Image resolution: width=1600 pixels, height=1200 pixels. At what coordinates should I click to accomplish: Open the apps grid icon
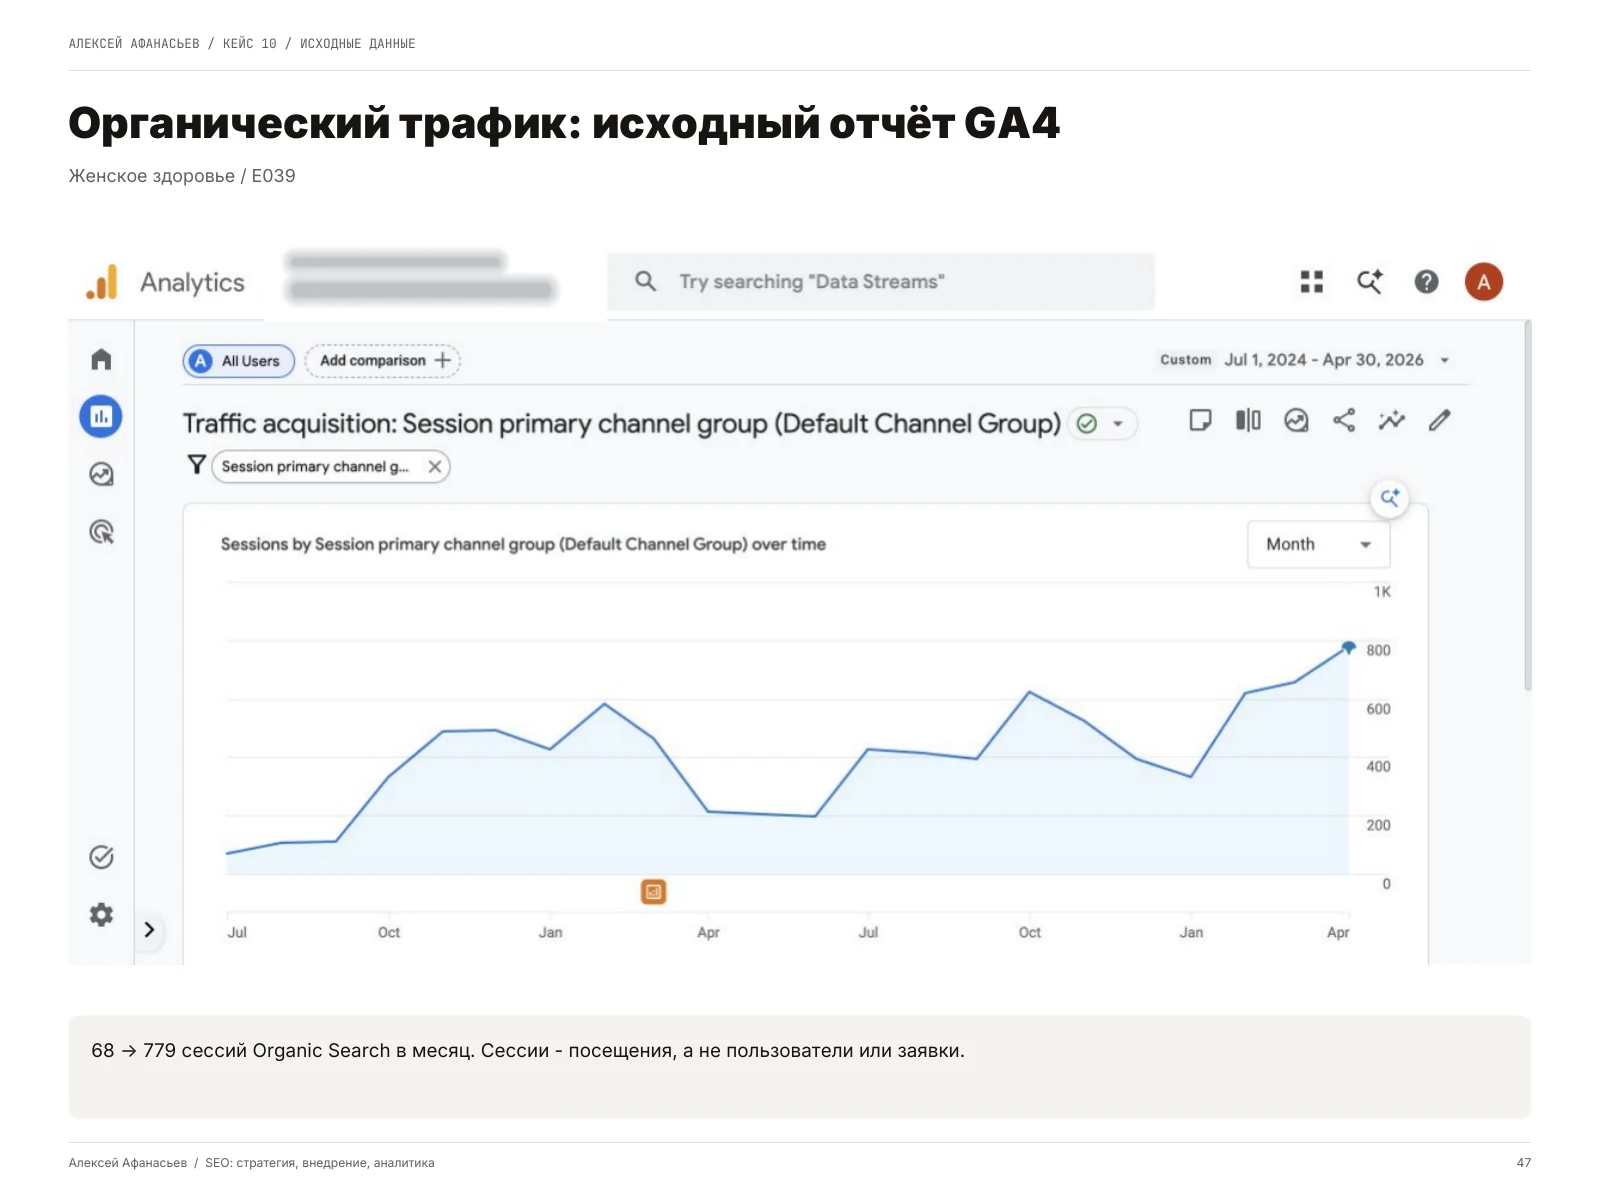tap(1312, 282)
